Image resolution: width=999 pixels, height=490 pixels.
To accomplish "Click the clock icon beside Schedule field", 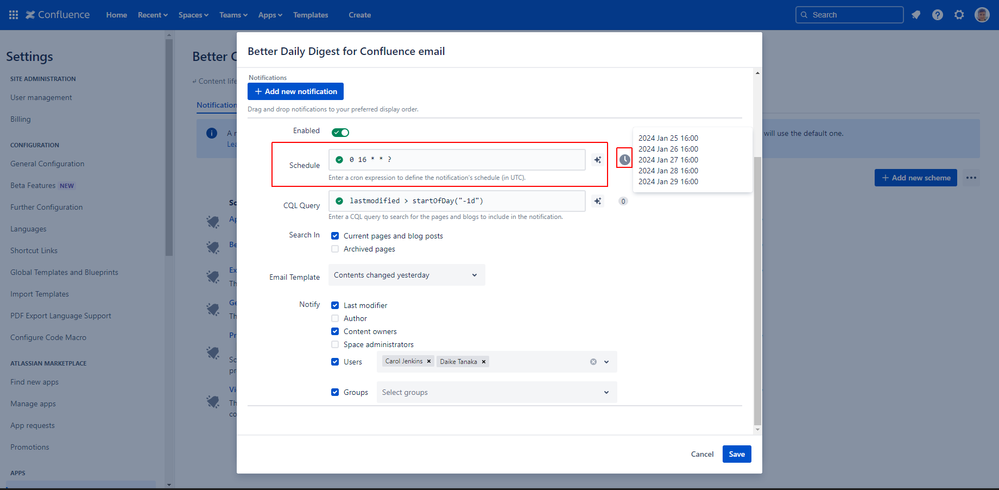I will tap(624, 160).
